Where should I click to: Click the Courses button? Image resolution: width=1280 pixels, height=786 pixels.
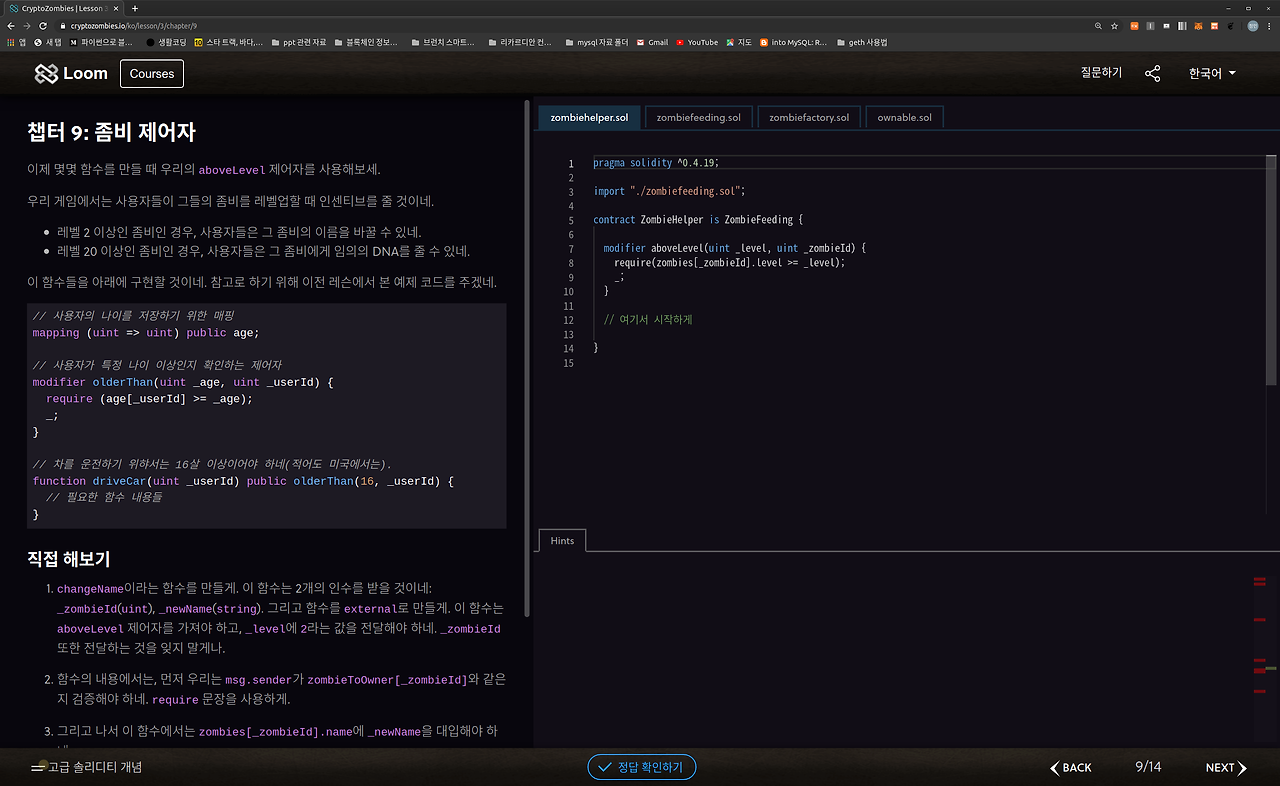[152, 73]
